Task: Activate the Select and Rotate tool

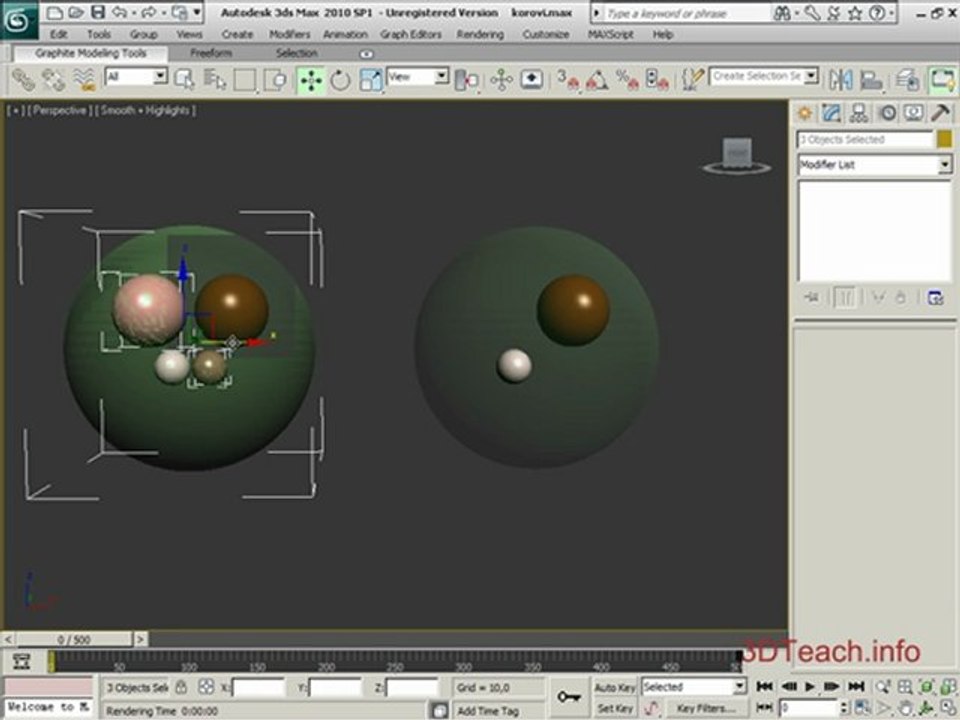Action: [340, 80]
